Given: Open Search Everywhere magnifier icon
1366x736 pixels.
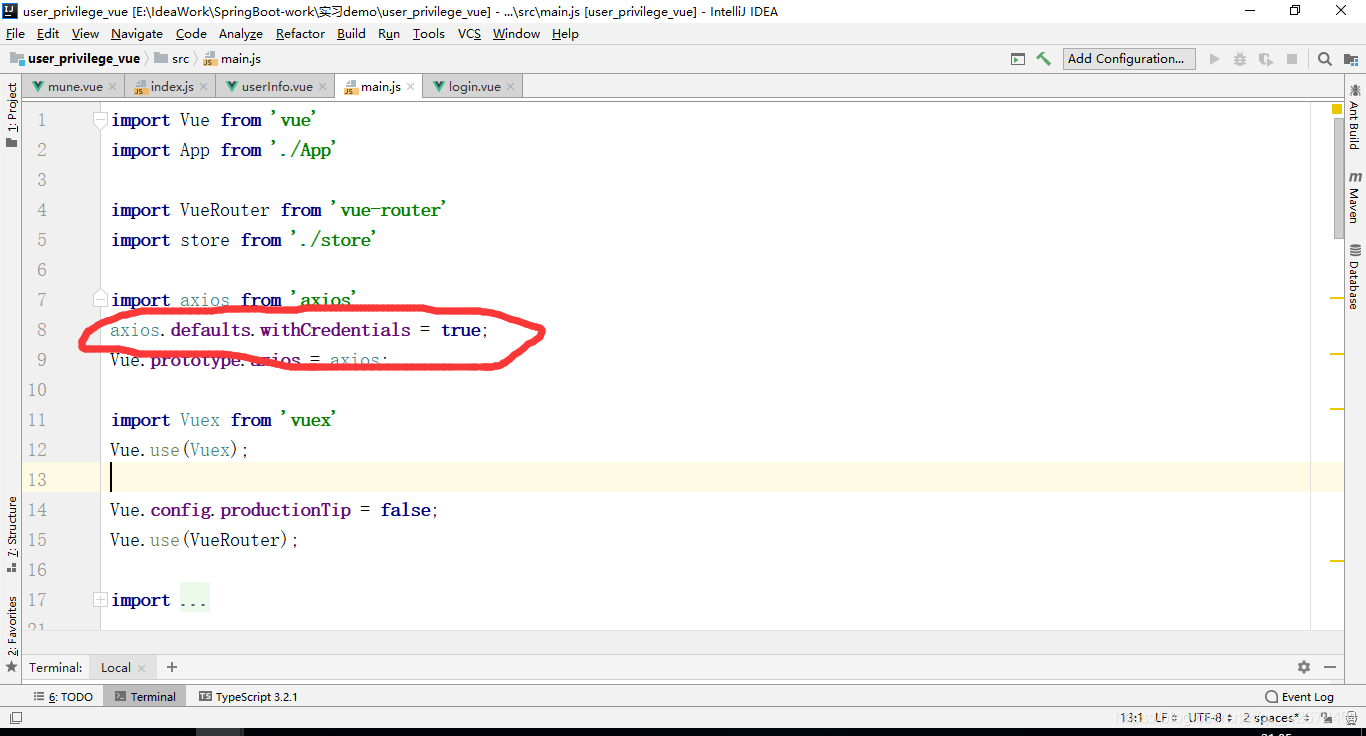Looking at the screenshot, I should (1325, 59).
